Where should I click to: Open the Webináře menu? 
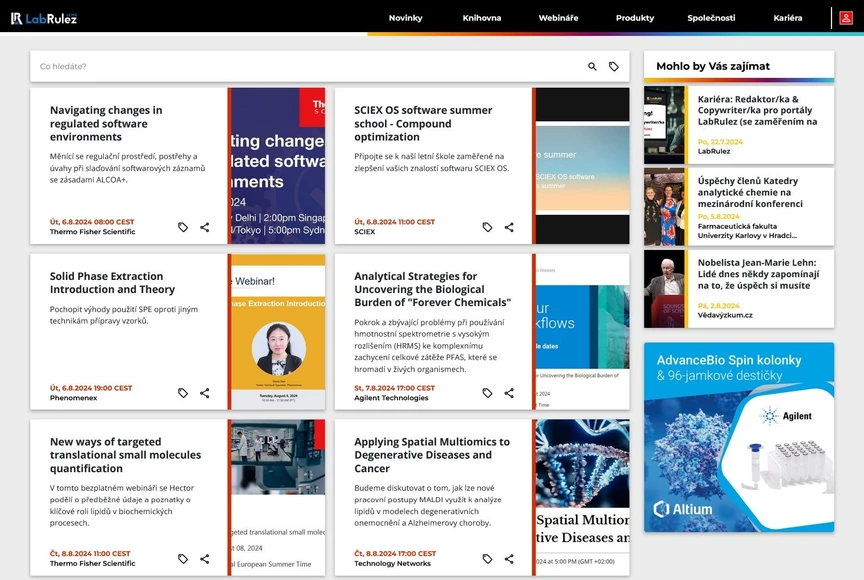coord(558,18)
